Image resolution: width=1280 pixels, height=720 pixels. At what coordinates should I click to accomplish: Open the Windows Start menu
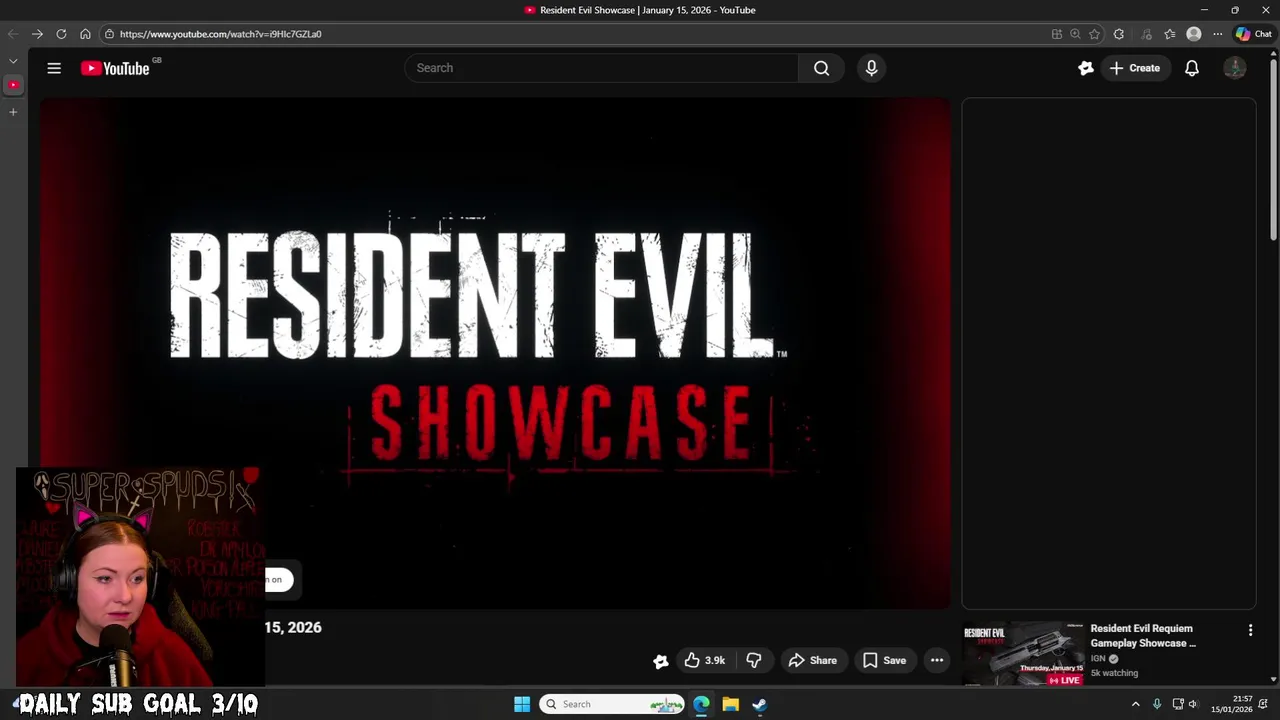click(522, 704)
